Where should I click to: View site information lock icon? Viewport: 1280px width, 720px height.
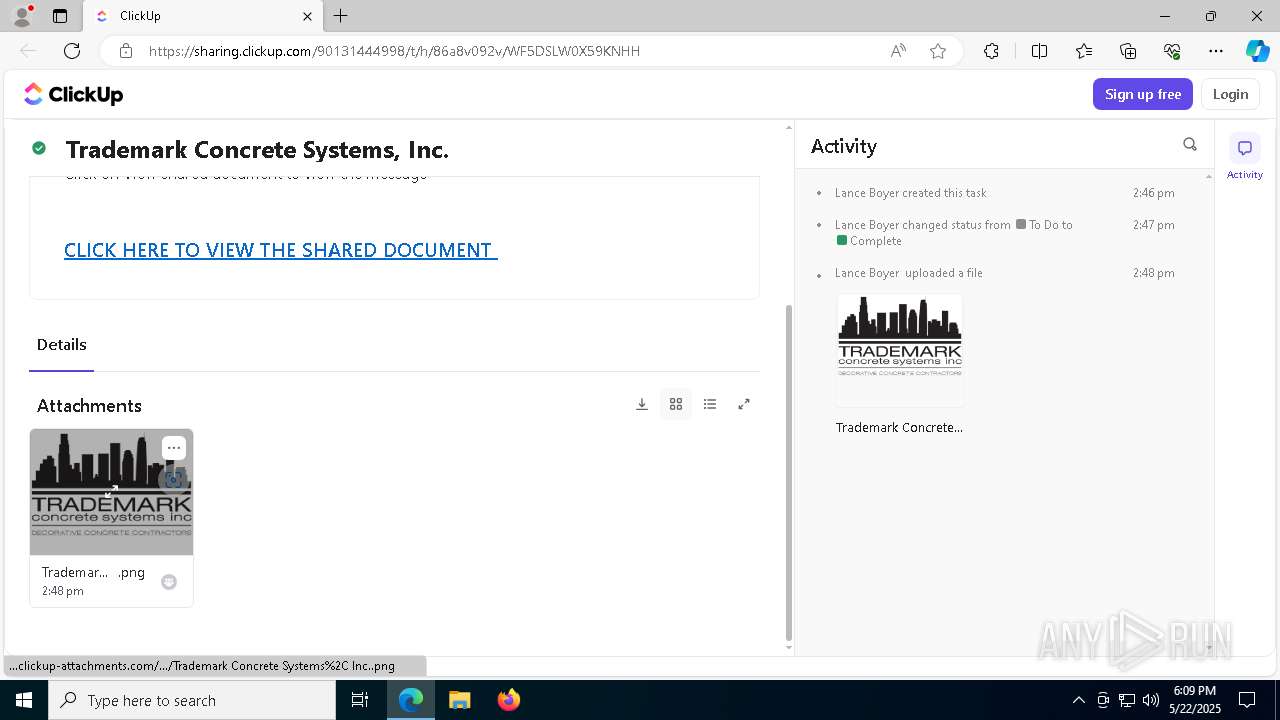[125, 51]
